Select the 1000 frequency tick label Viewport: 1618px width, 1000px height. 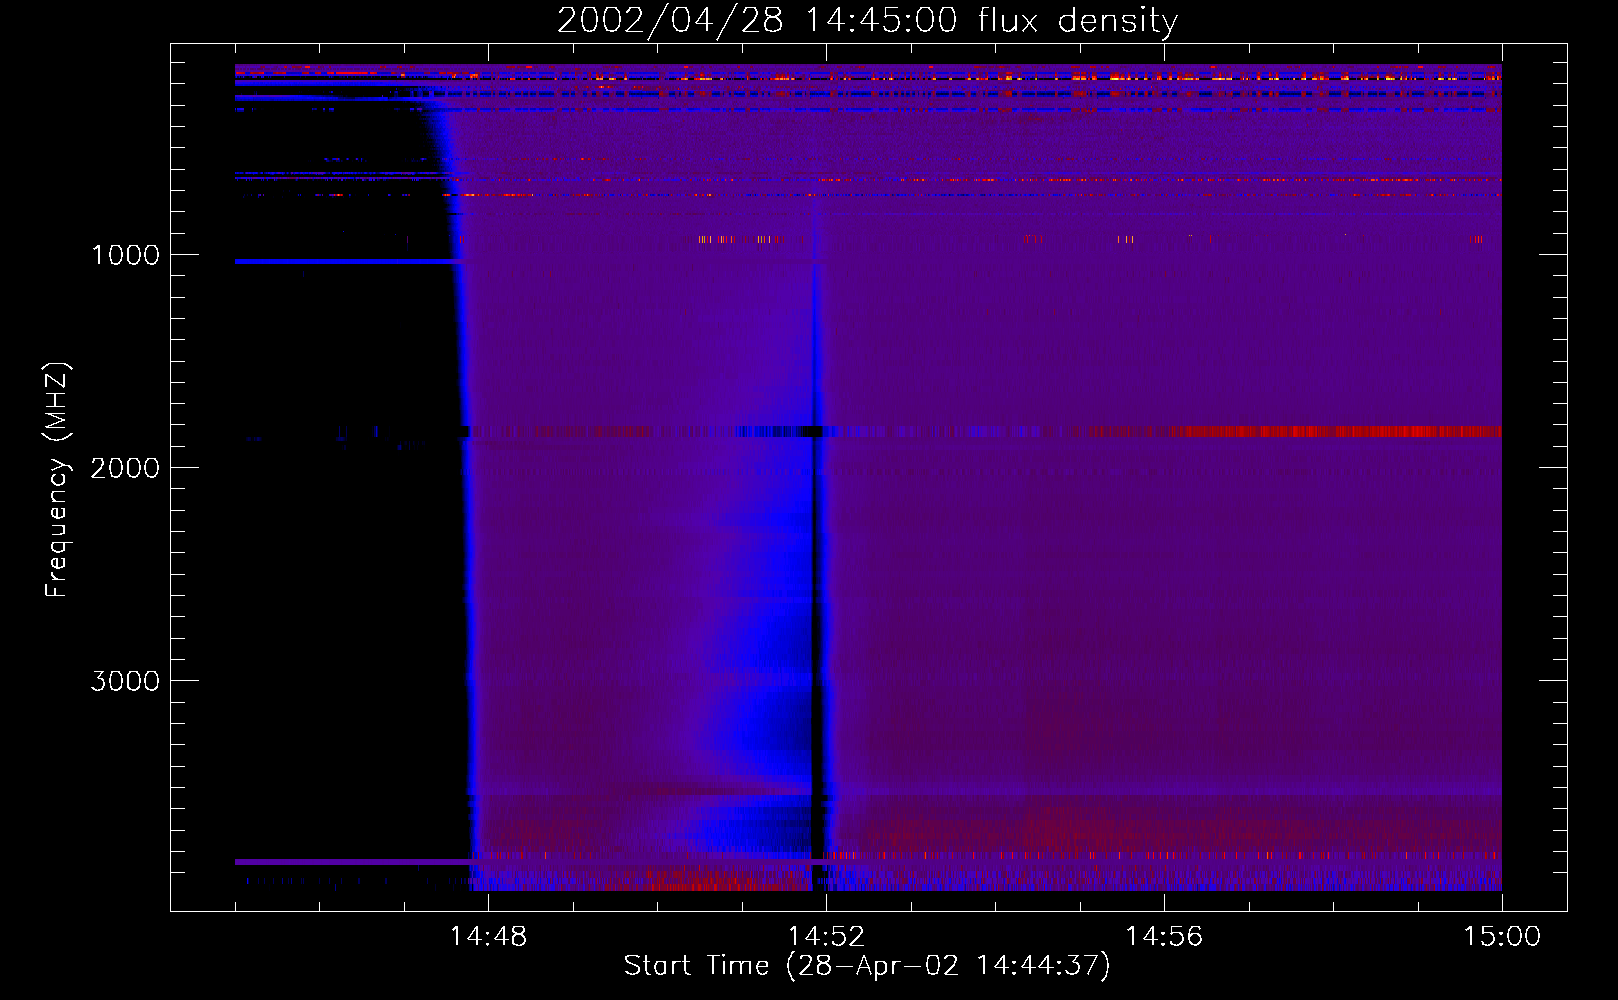pyautogui.click(x=125, y=255)
